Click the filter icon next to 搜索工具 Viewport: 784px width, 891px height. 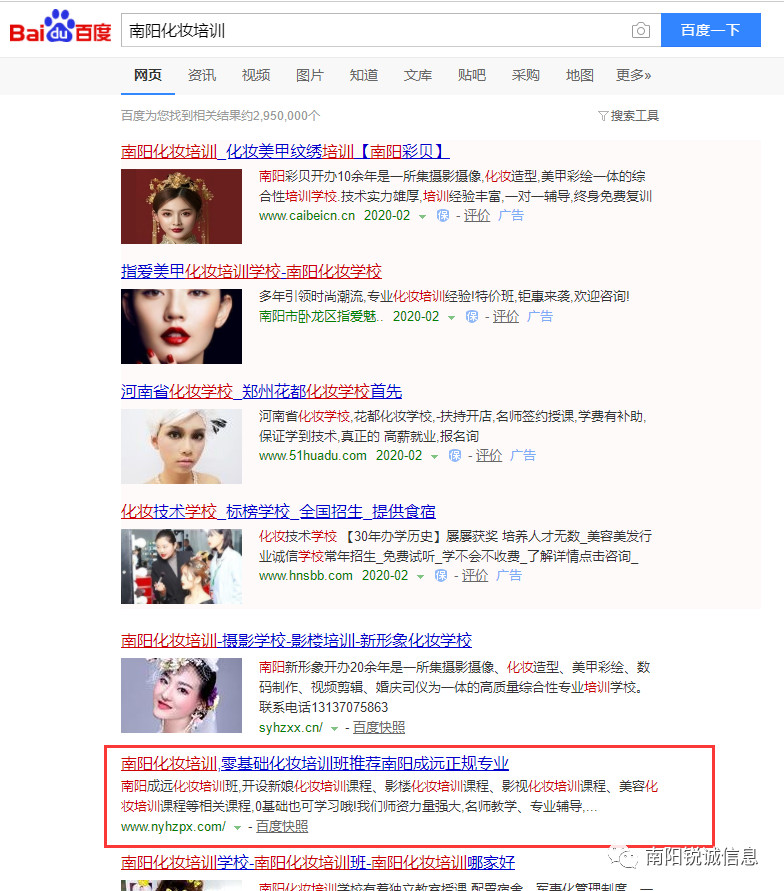603,116
